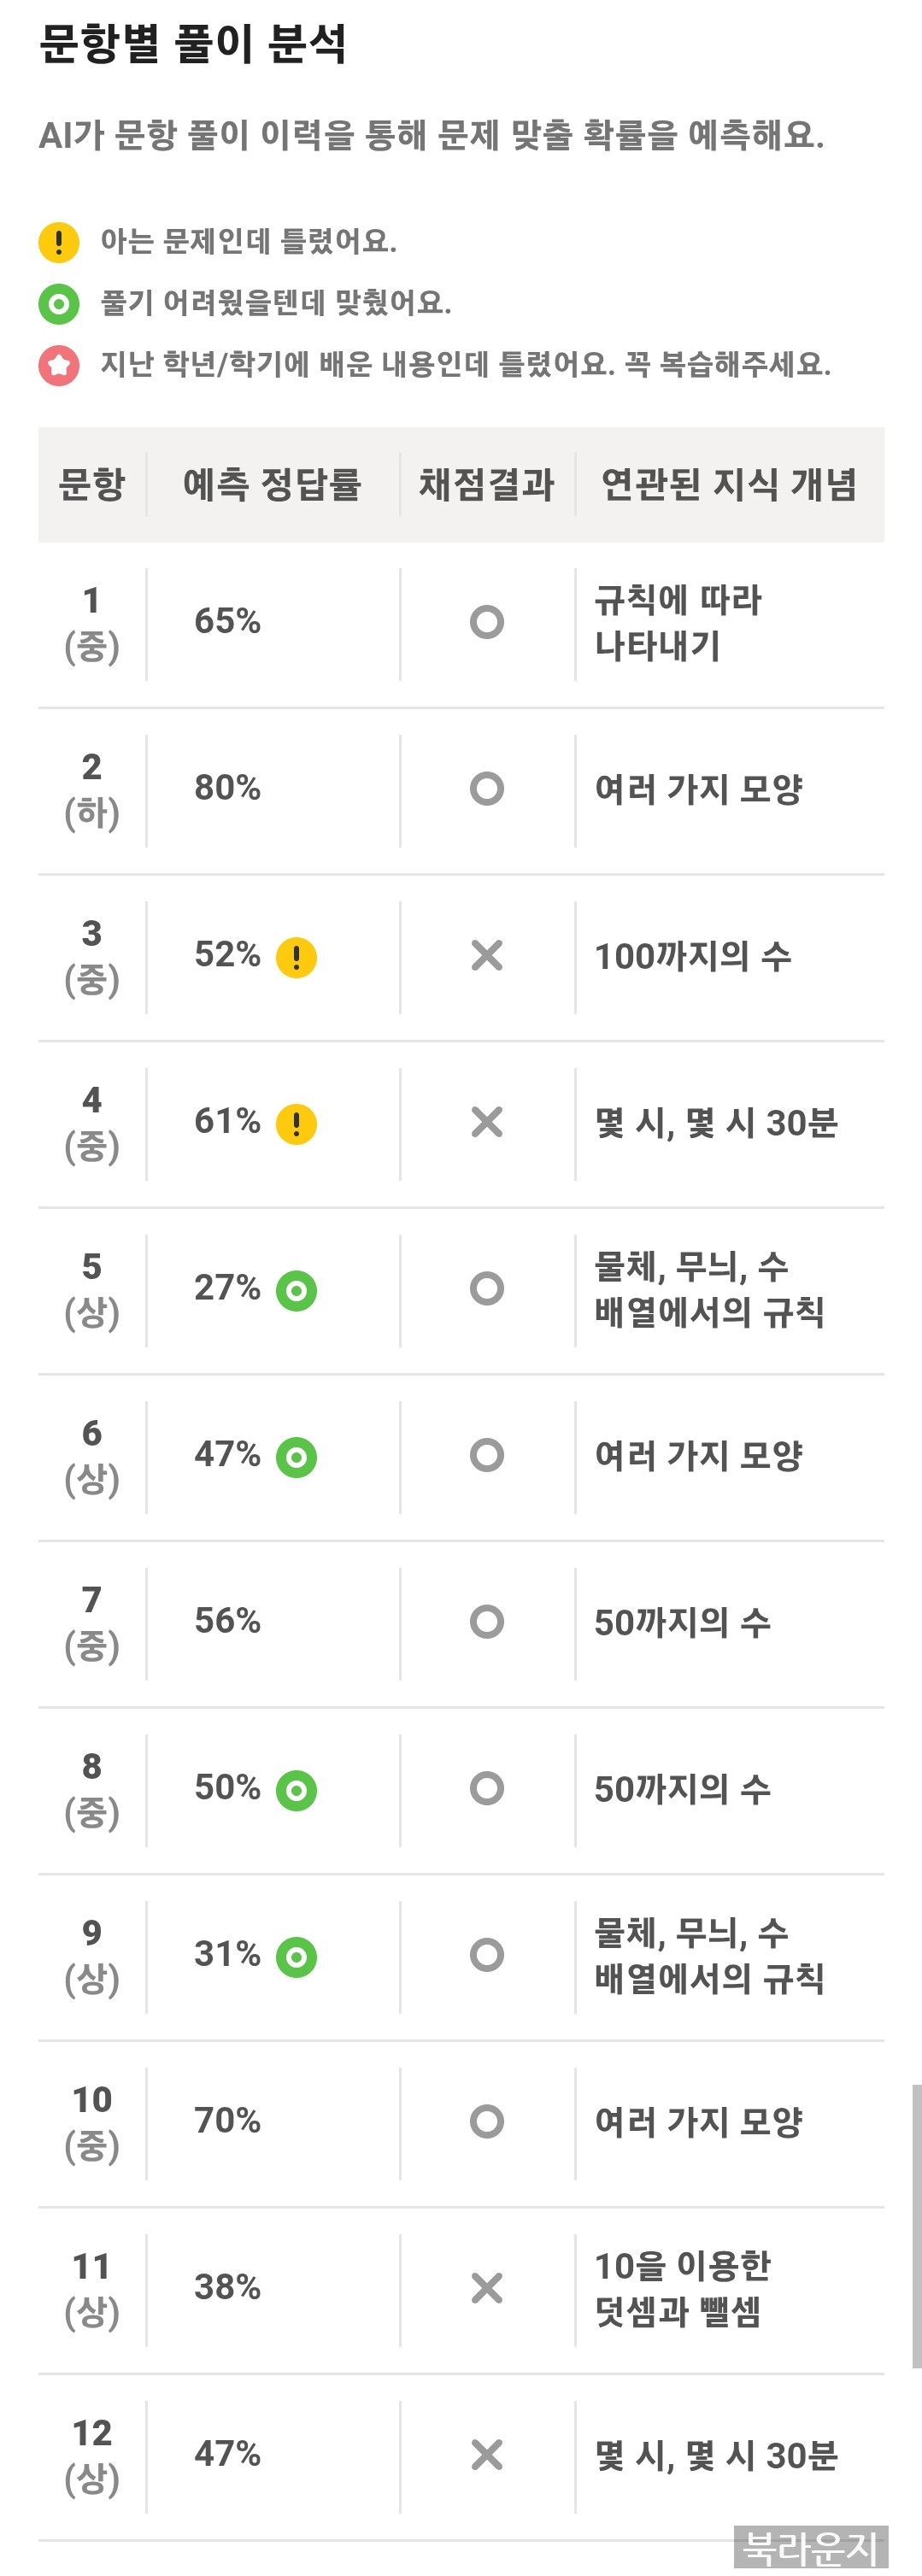The image size is (922, 2576).
Task: Click the O grading mark for question 1
Action: (x=487, y=622)
